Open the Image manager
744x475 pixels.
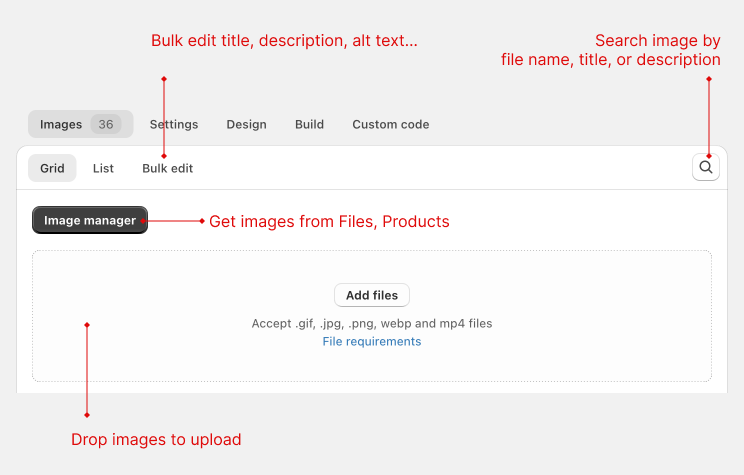[x=90, y=220]
